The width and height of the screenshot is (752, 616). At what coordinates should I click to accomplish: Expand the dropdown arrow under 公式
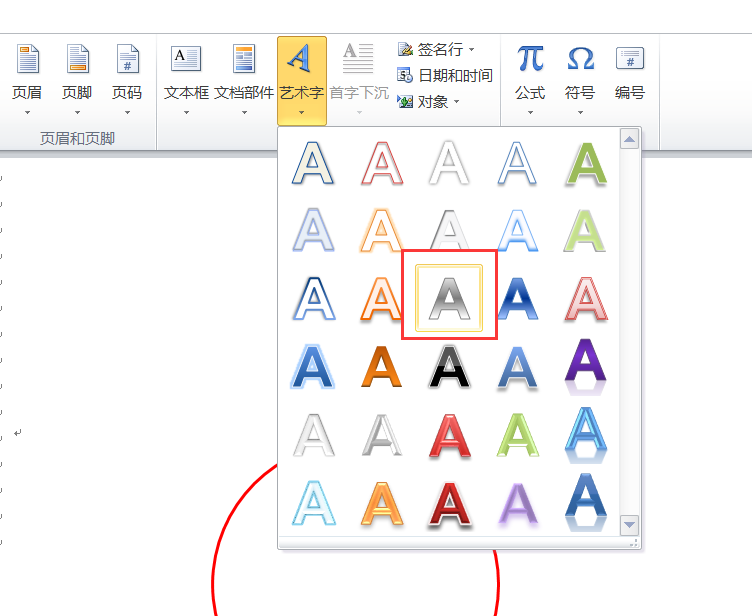(x=530, y=112)
